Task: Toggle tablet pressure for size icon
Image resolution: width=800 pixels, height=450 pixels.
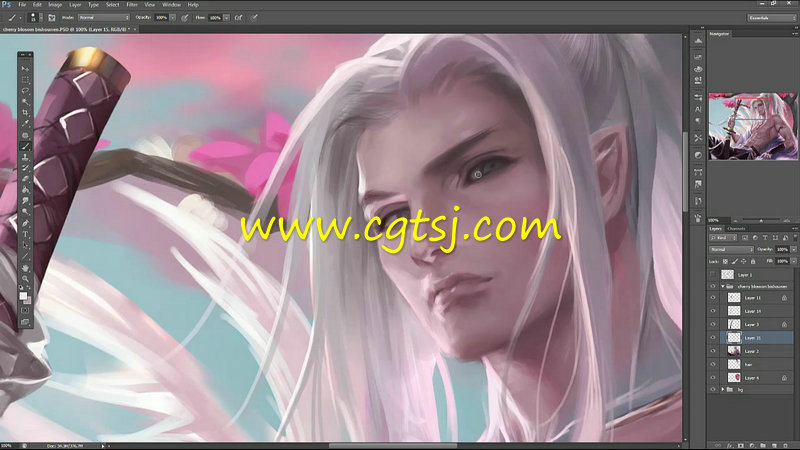Action: (x=254, y=17)
